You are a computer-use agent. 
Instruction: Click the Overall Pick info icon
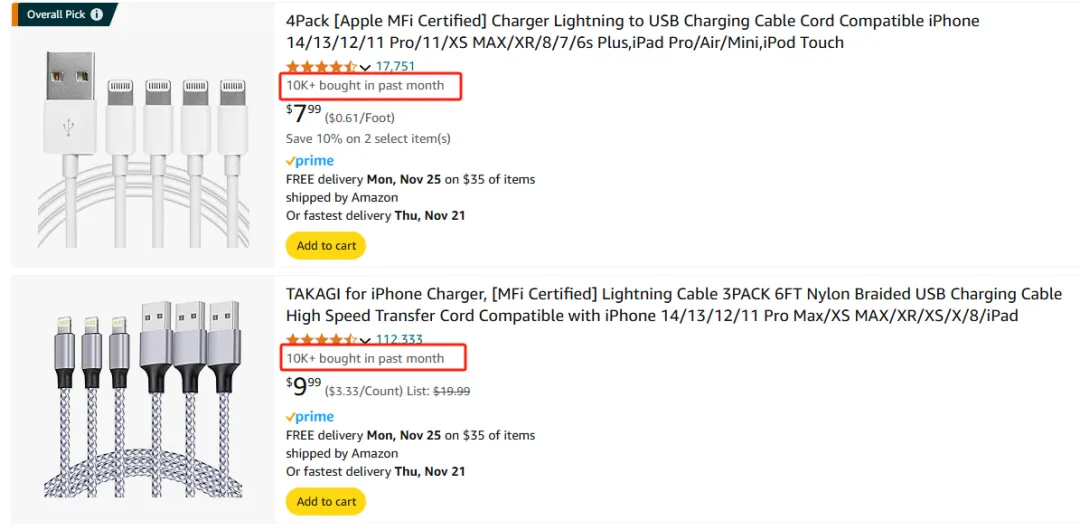pos(97,14)
